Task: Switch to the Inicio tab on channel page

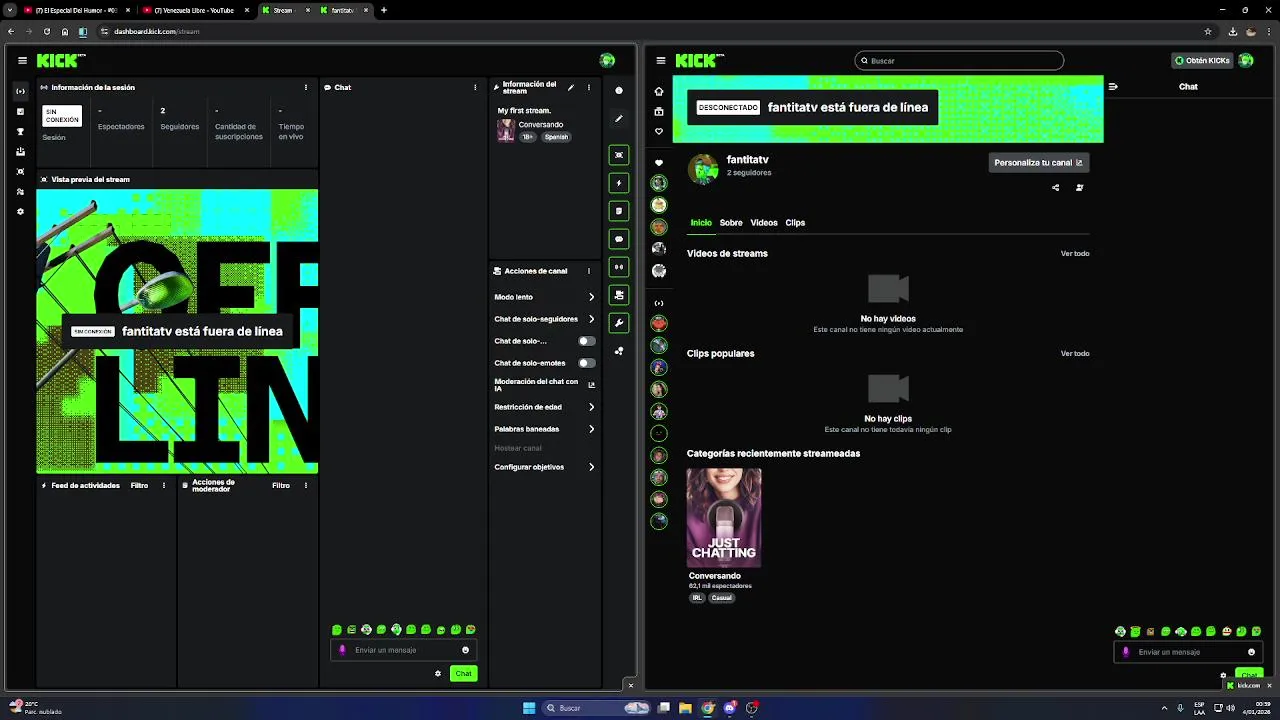Action: (701, 223)
